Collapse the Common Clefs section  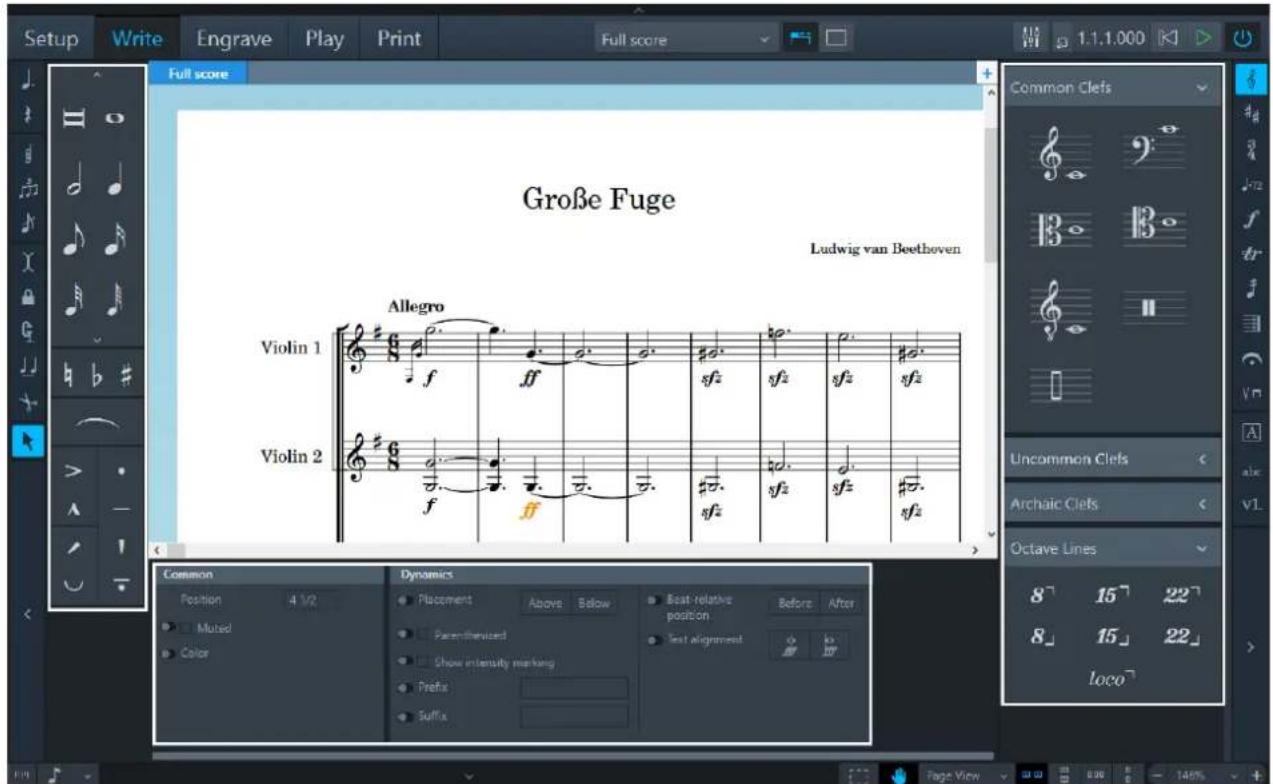pyautogui.click(x=1200, y=88)
